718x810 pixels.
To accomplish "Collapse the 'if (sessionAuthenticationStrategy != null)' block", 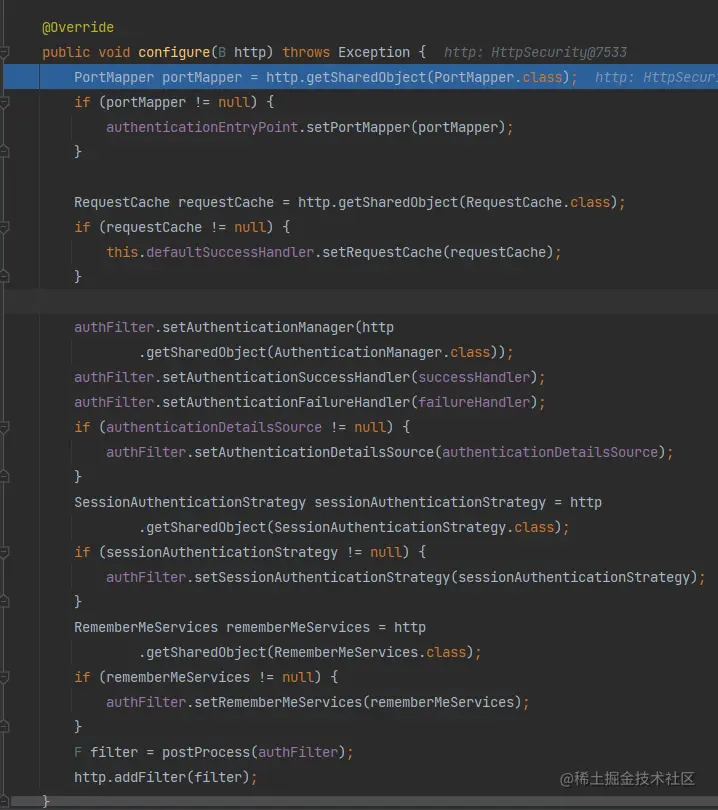I will (x=4, y=552).
